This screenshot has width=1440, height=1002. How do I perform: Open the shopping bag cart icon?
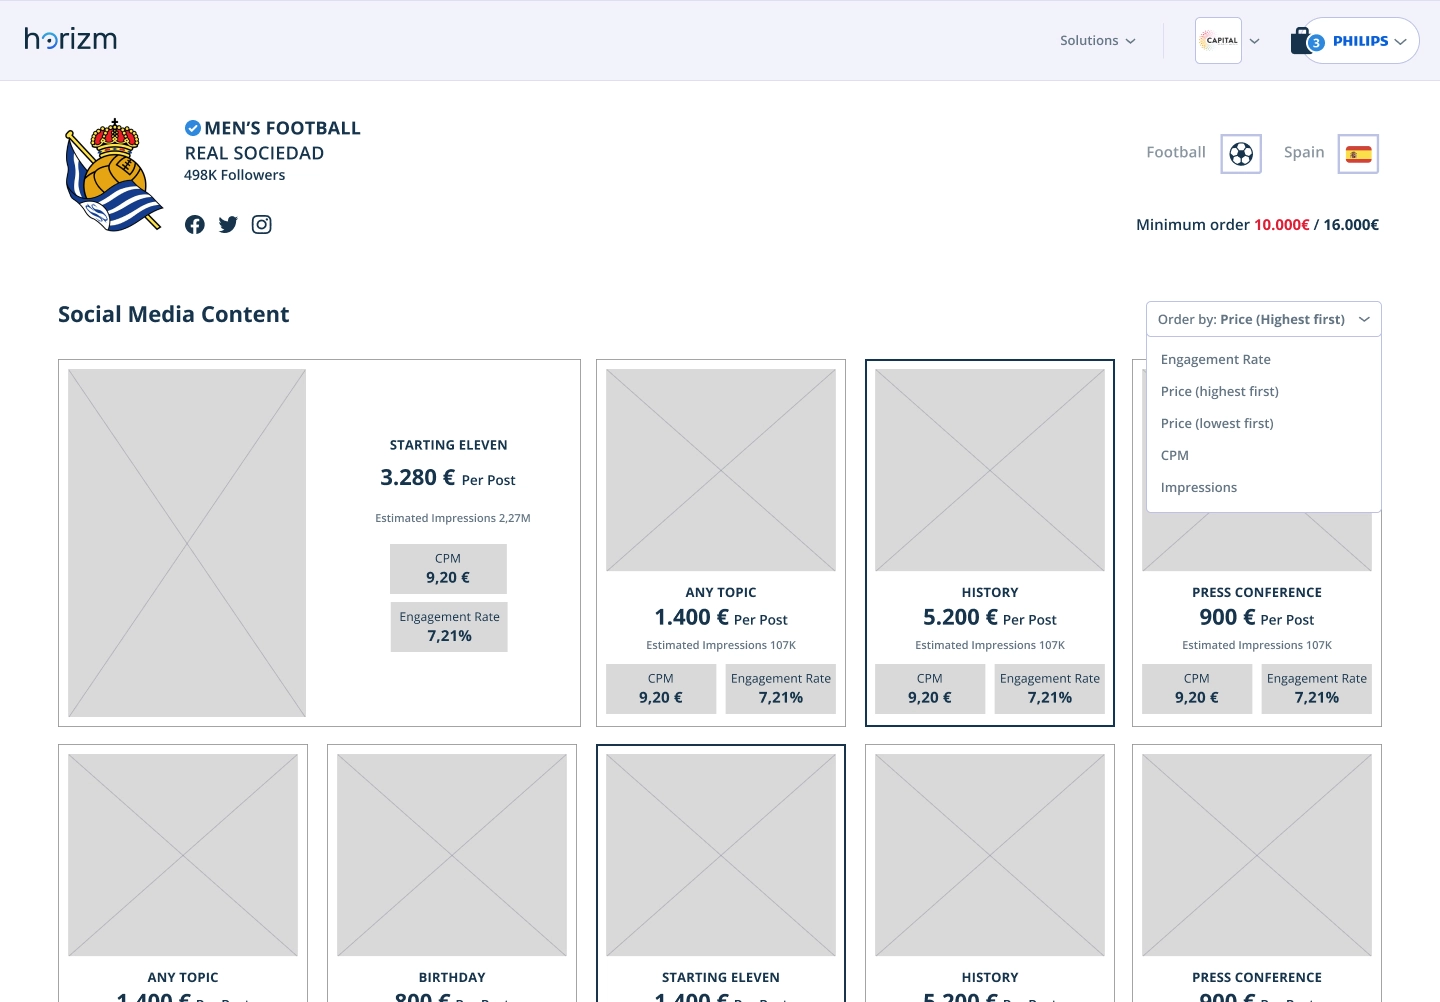coord(1300,41)
